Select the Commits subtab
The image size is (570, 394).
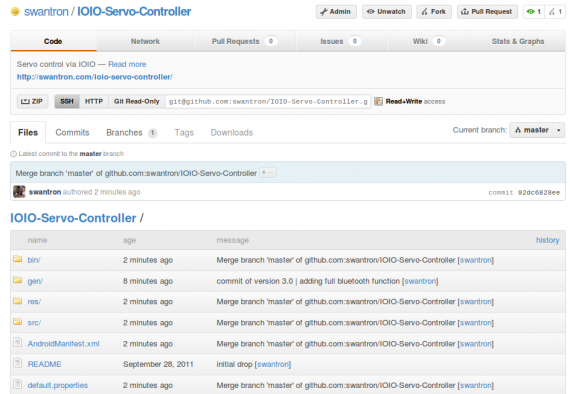pyautogui.click(x=72, y=133)
